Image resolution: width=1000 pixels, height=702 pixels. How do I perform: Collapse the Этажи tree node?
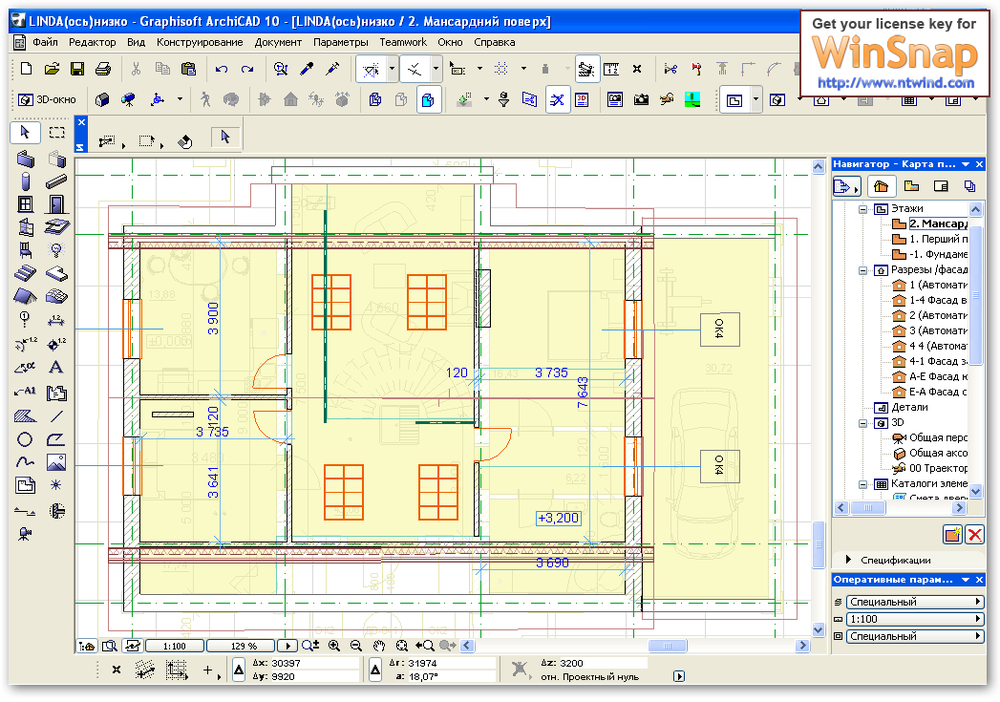860,209
